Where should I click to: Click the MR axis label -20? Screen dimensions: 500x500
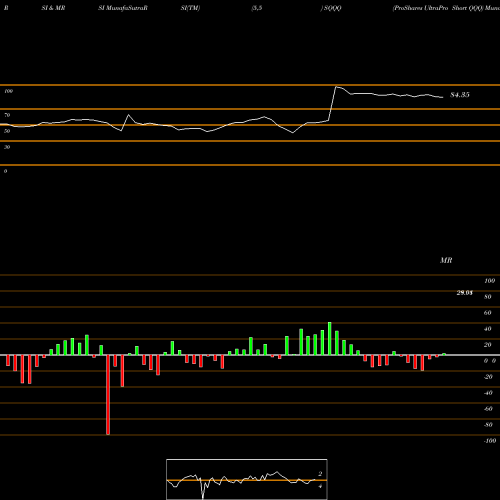pyautogui.click(x=488, y=377)
